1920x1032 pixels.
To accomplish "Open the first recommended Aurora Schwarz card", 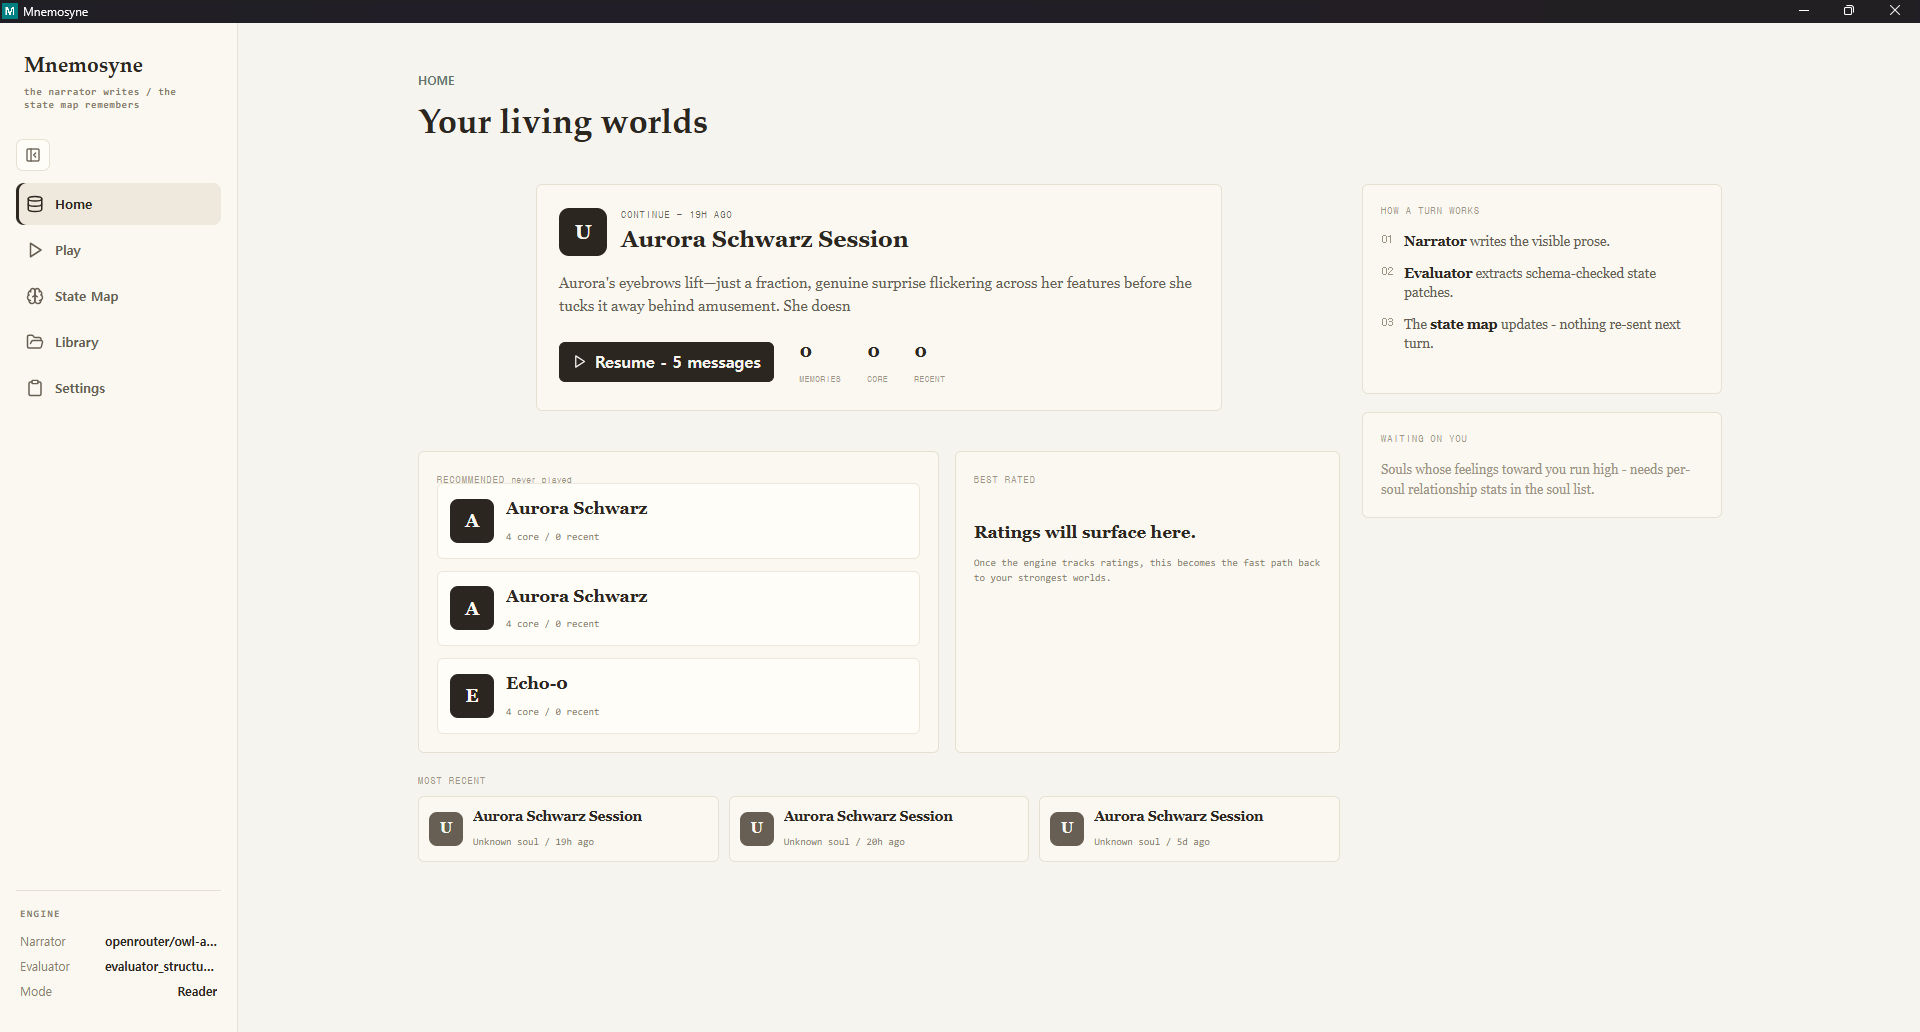I will pos(678,521).
